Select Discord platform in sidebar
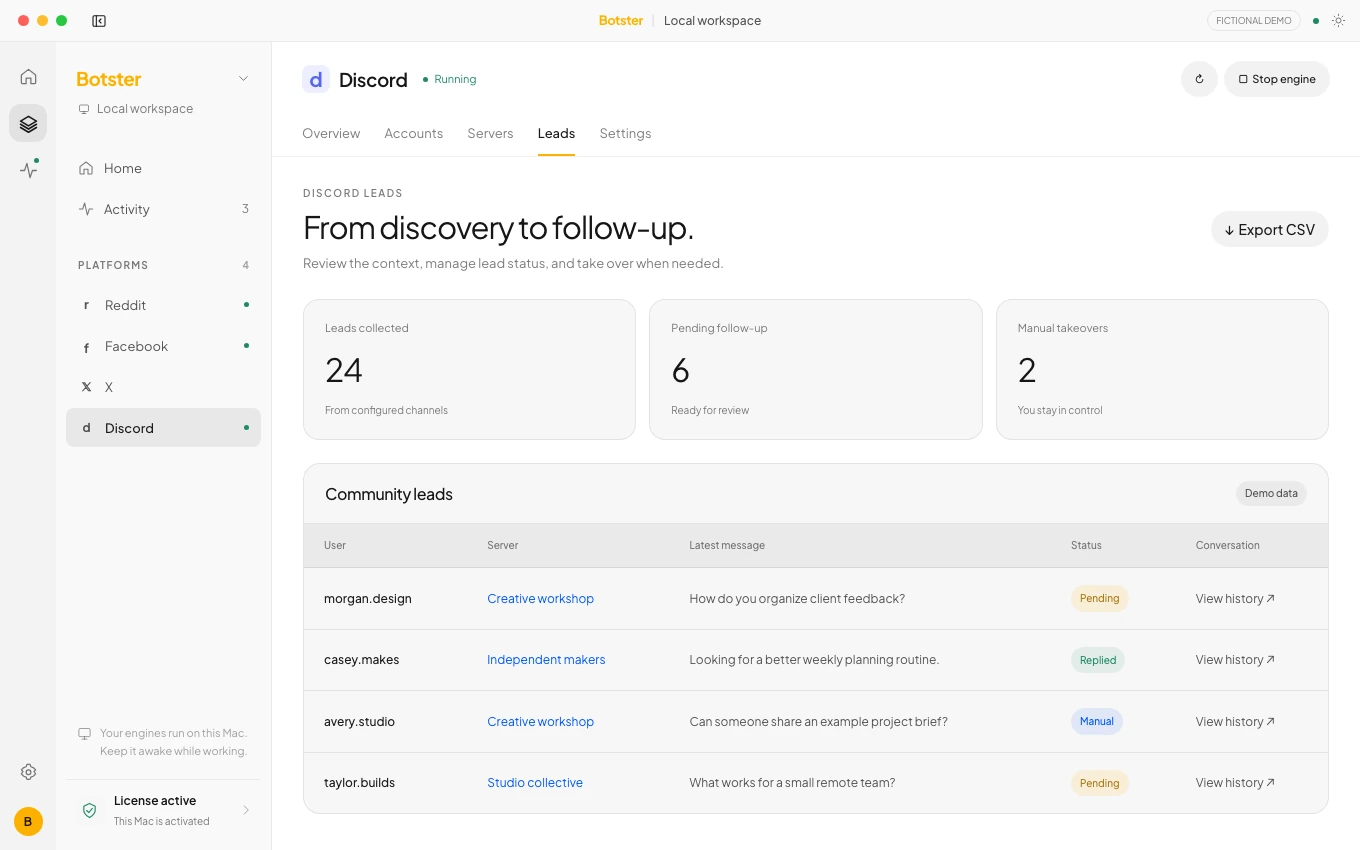 point(164,428)
